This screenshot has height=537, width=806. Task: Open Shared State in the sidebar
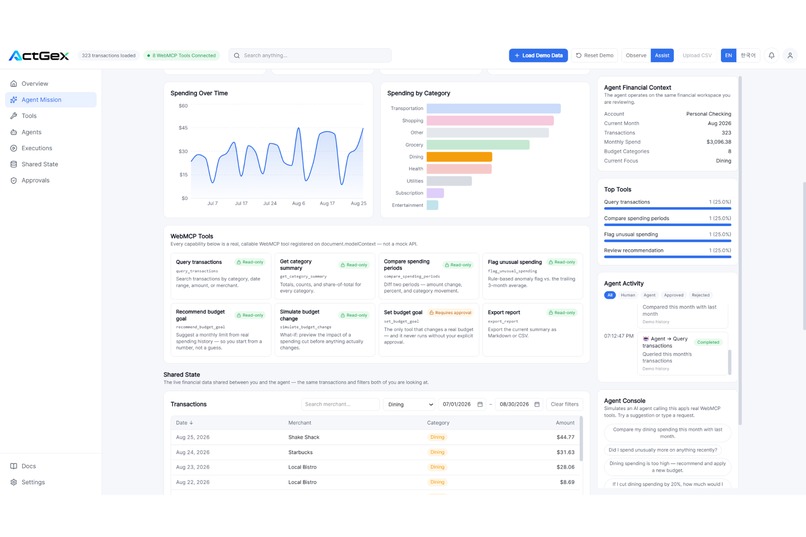pyautogui.click(x=51, y=164)
